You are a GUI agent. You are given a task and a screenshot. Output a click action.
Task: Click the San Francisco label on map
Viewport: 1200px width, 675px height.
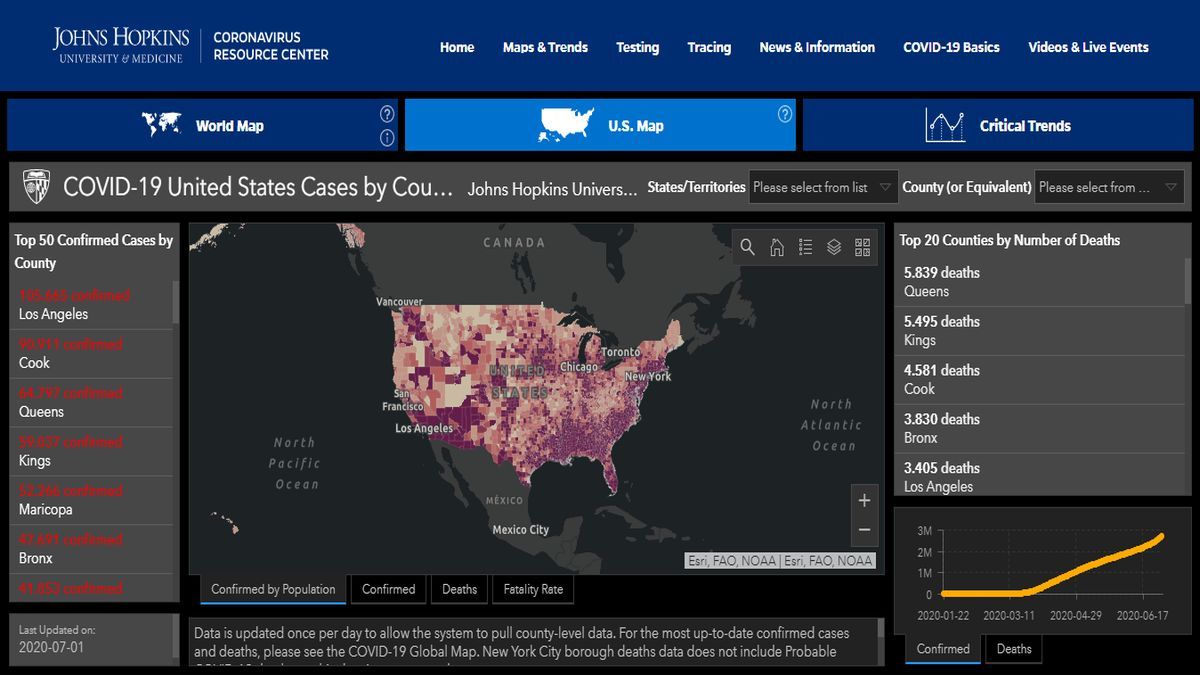pyautogui.click(x=402, y=400)
